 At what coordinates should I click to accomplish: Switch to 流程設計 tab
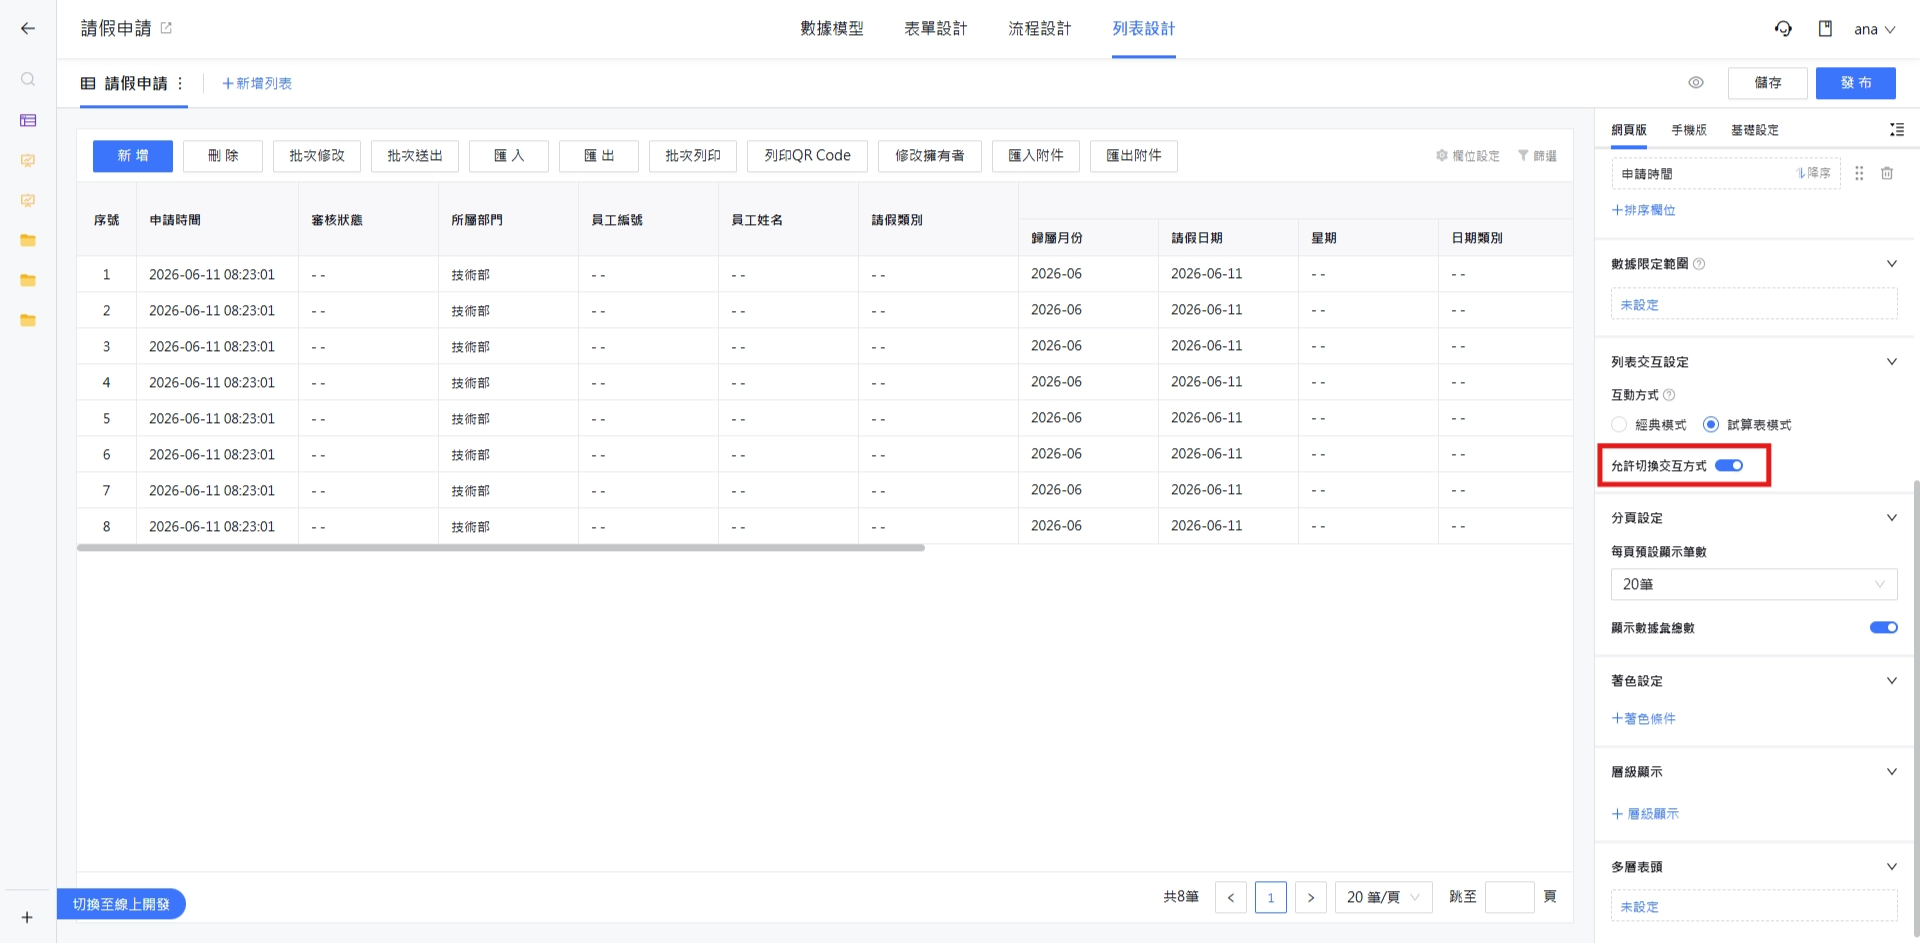click(x=1040, y=29)
